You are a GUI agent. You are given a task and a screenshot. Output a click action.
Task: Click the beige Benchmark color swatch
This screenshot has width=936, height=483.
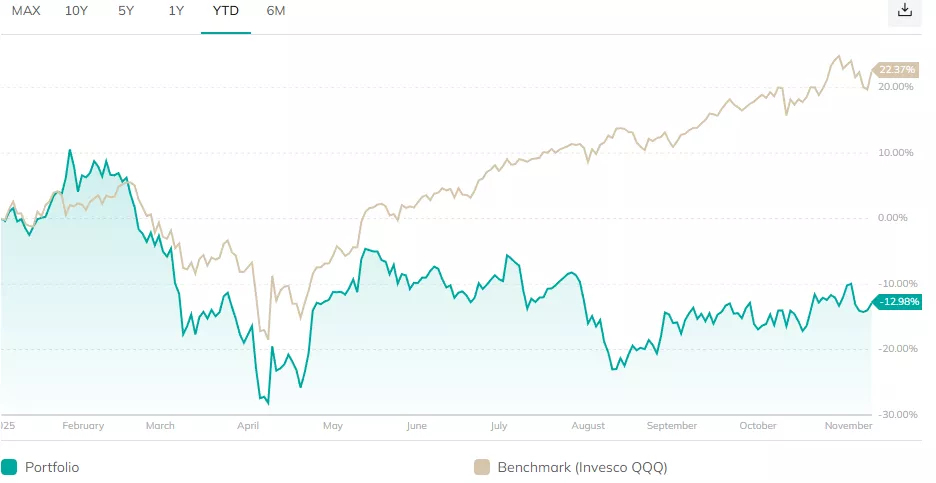click(x=481, y=467)
